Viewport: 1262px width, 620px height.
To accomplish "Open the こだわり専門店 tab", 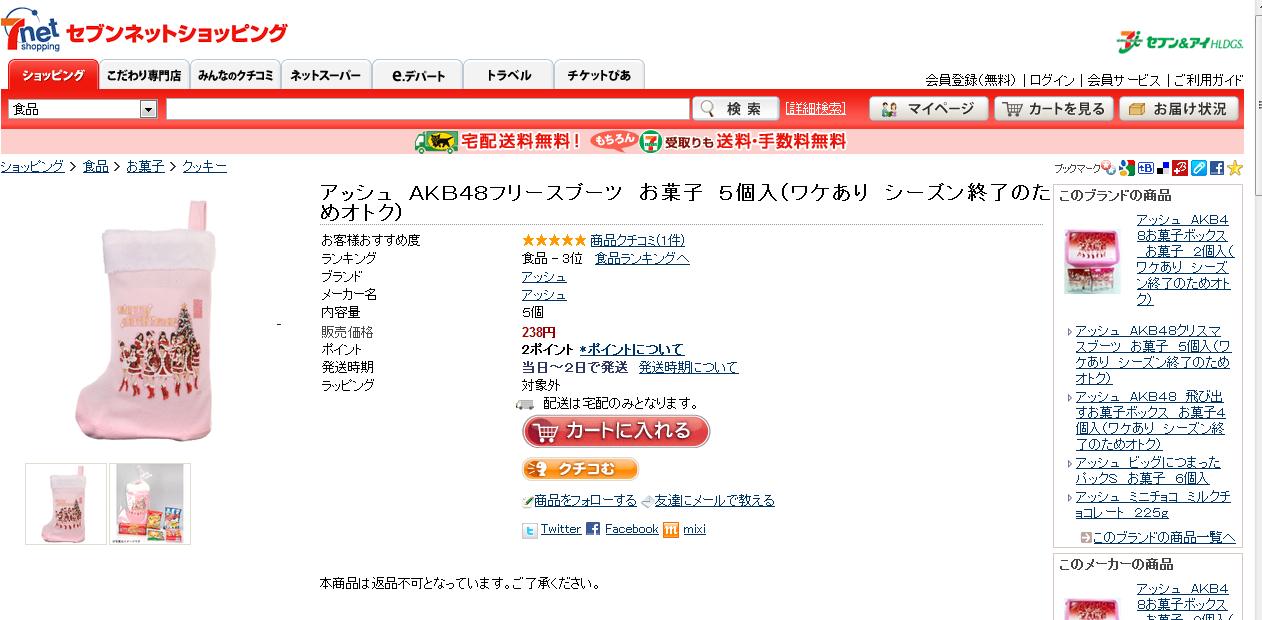I will pos(143,75).
